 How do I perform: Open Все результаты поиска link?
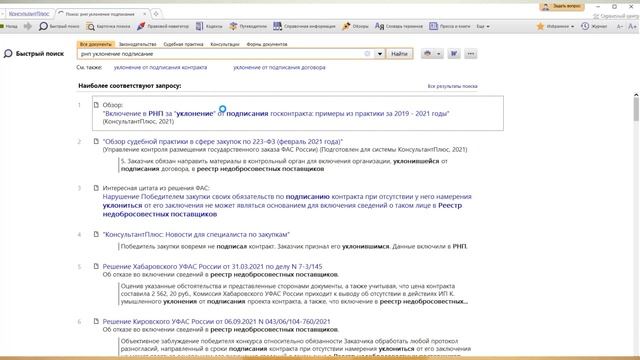pos(452,86)
